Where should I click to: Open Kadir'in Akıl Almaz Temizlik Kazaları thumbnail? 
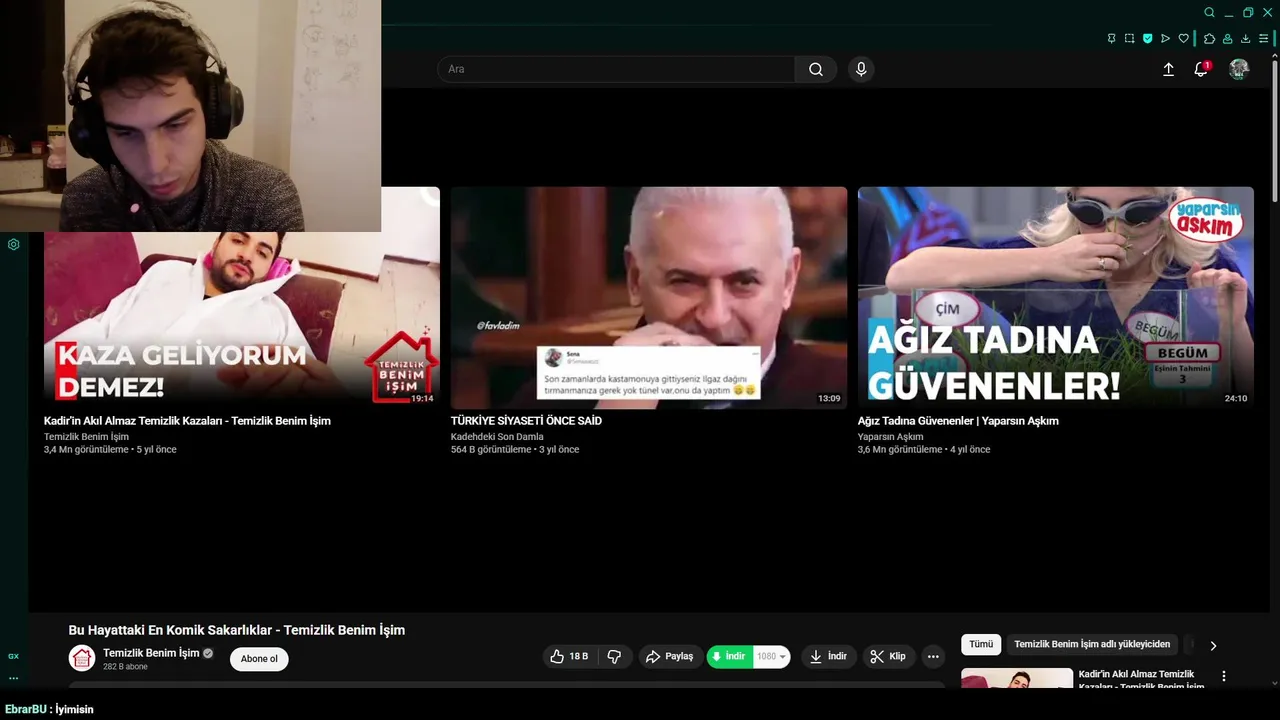point(242,297)
